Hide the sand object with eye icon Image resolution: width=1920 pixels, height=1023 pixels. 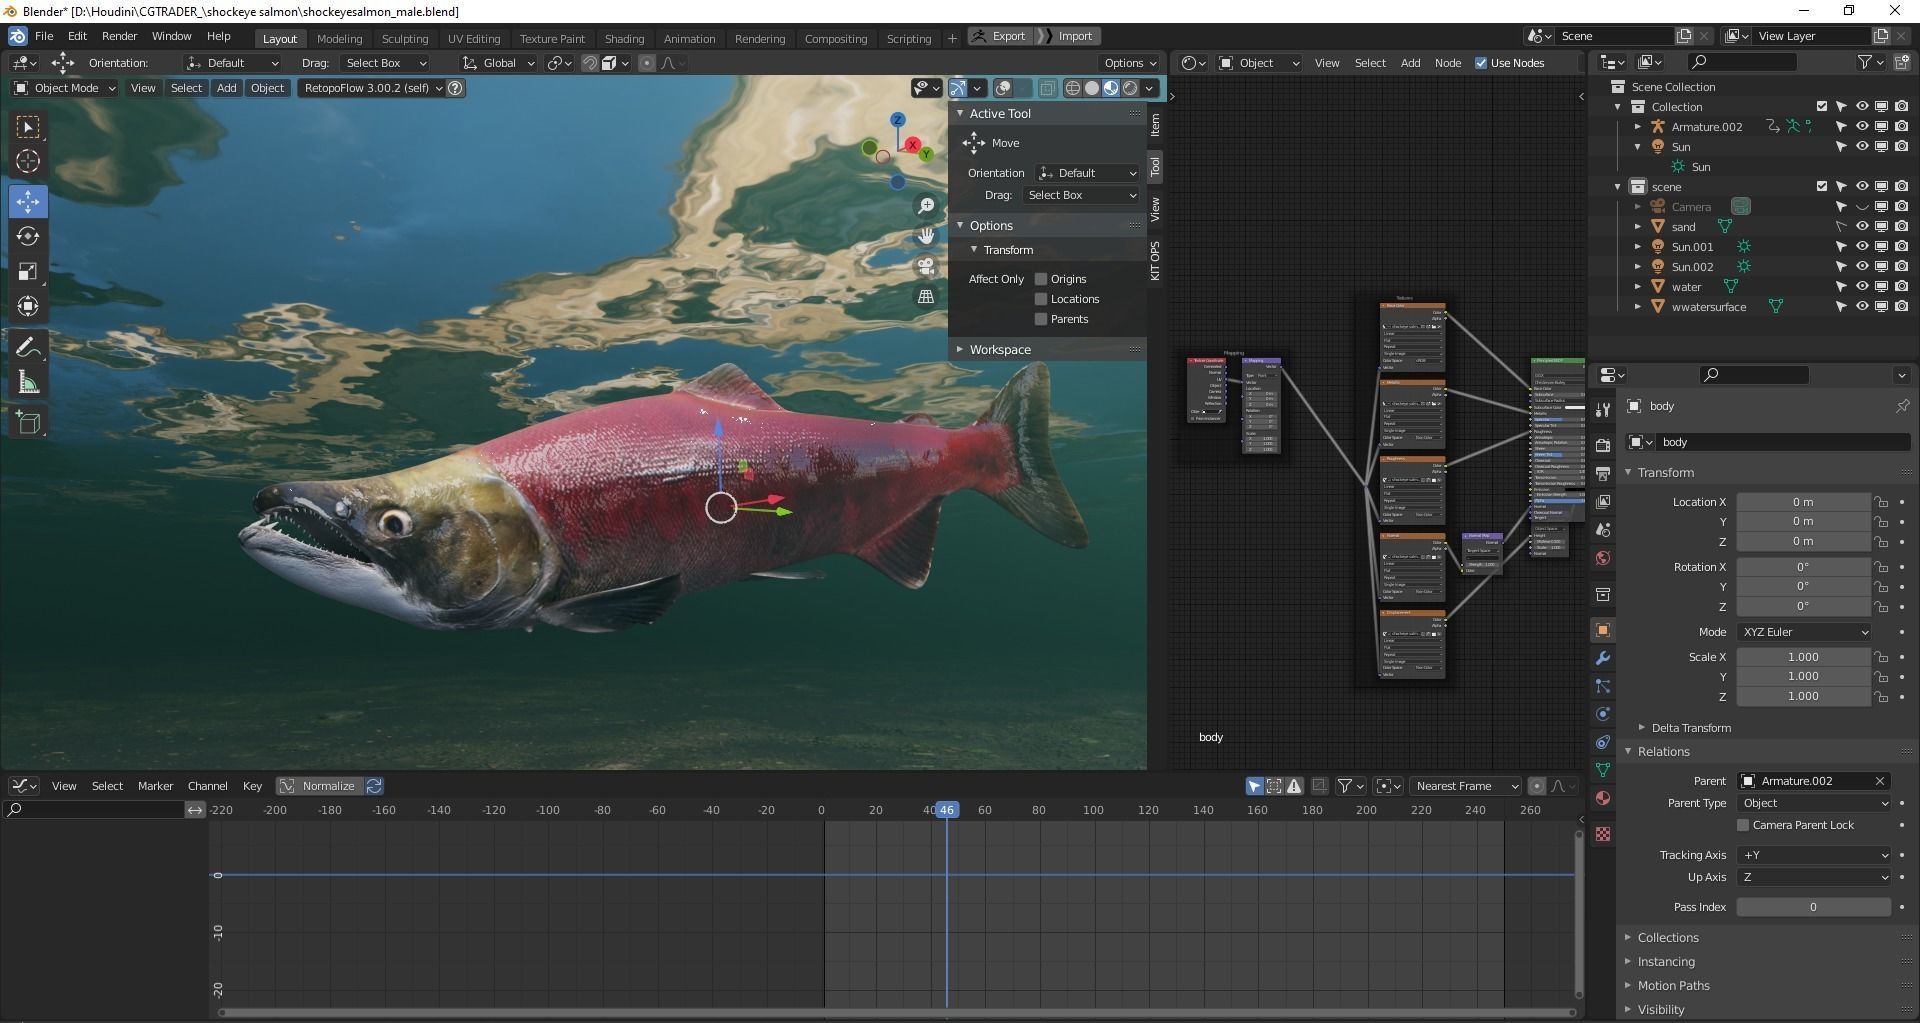pos(1862,227)
